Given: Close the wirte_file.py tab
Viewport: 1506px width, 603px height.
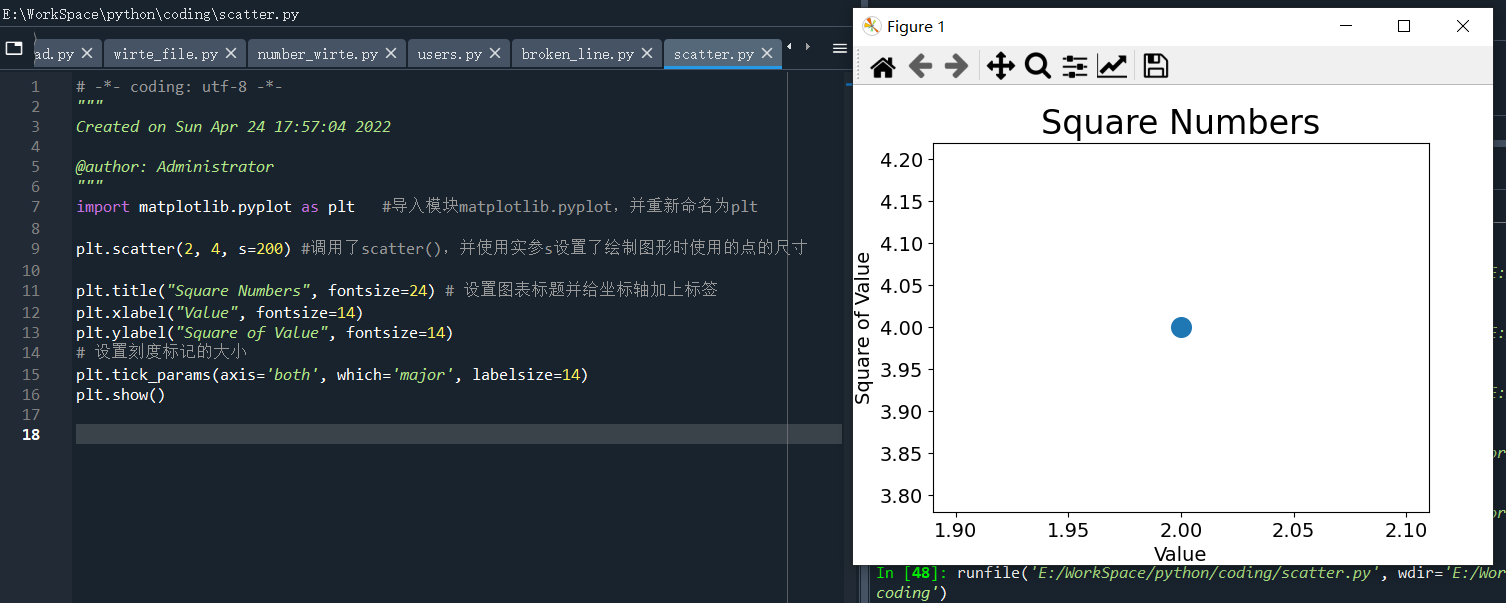Looking at the screenshot, I should [x=231, y=53].
